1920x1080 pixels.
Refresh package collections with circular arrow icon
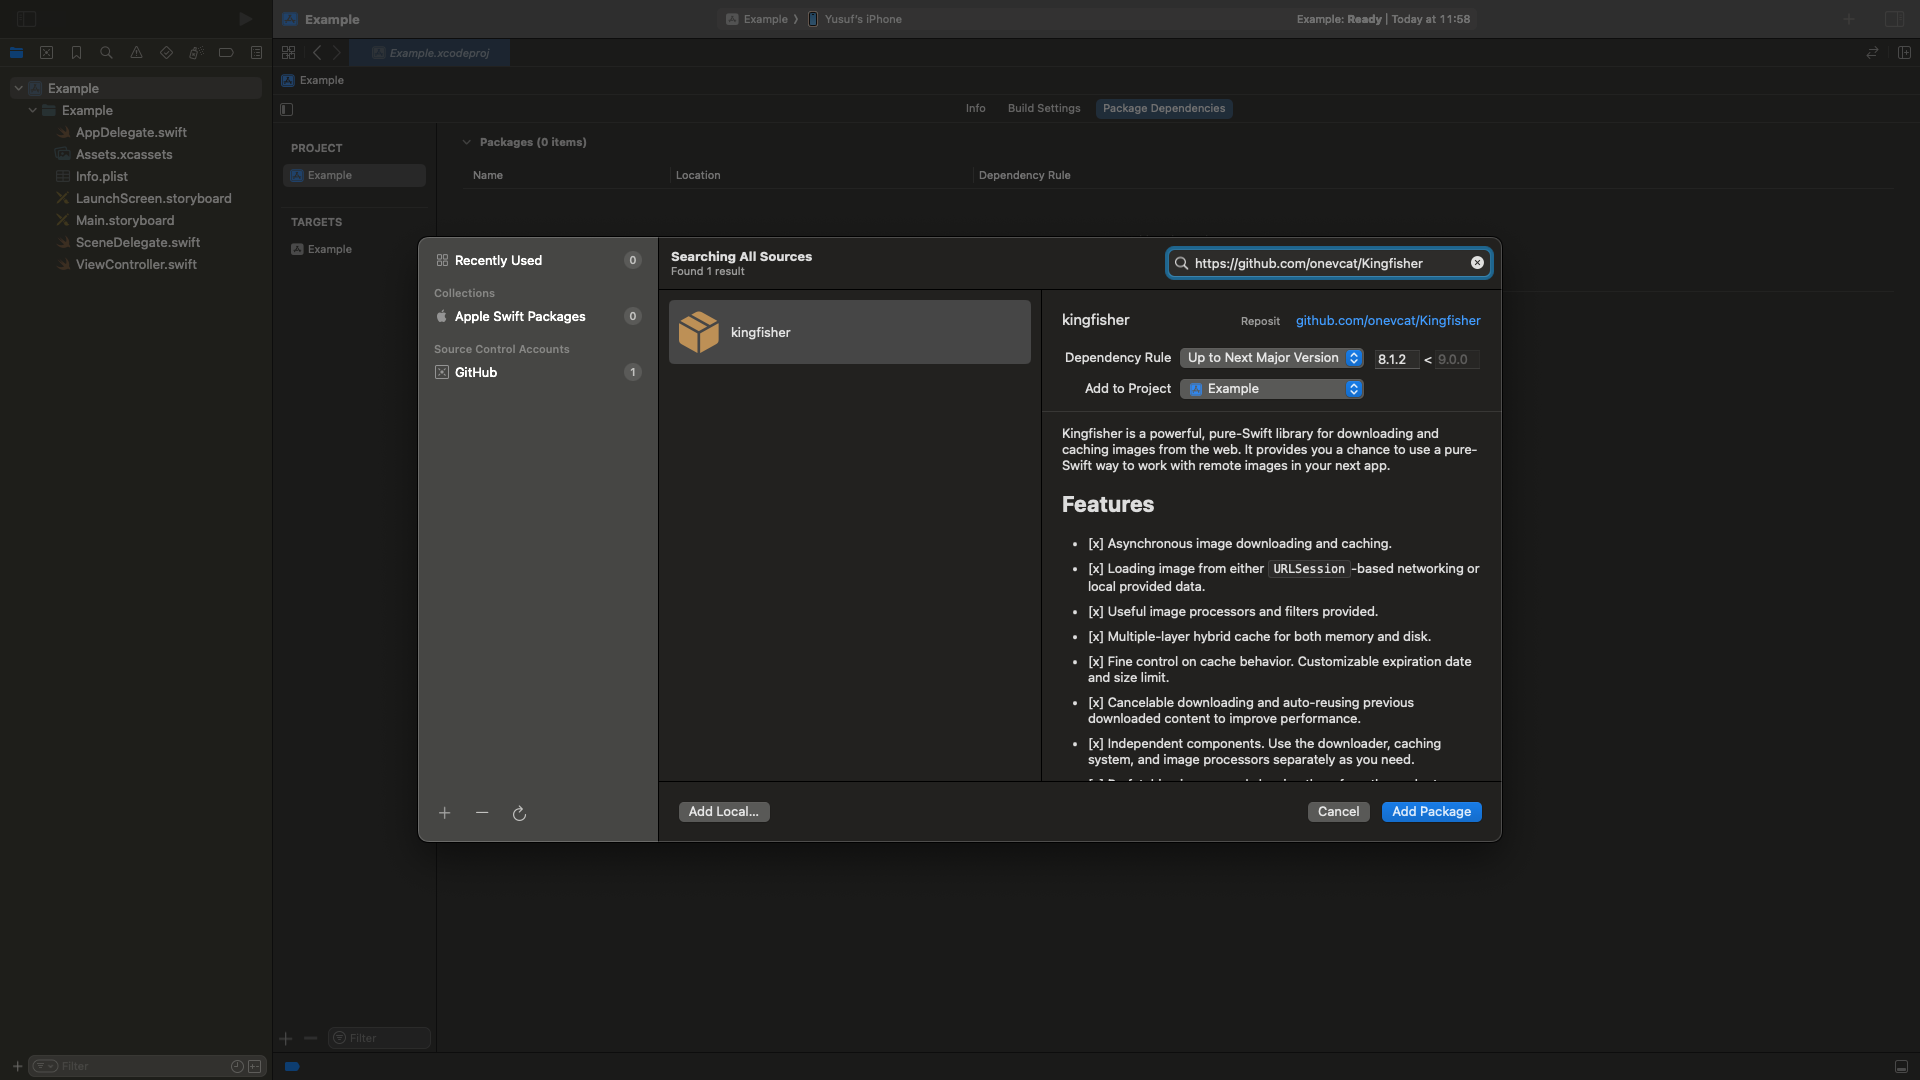click(x=519, y=814)
